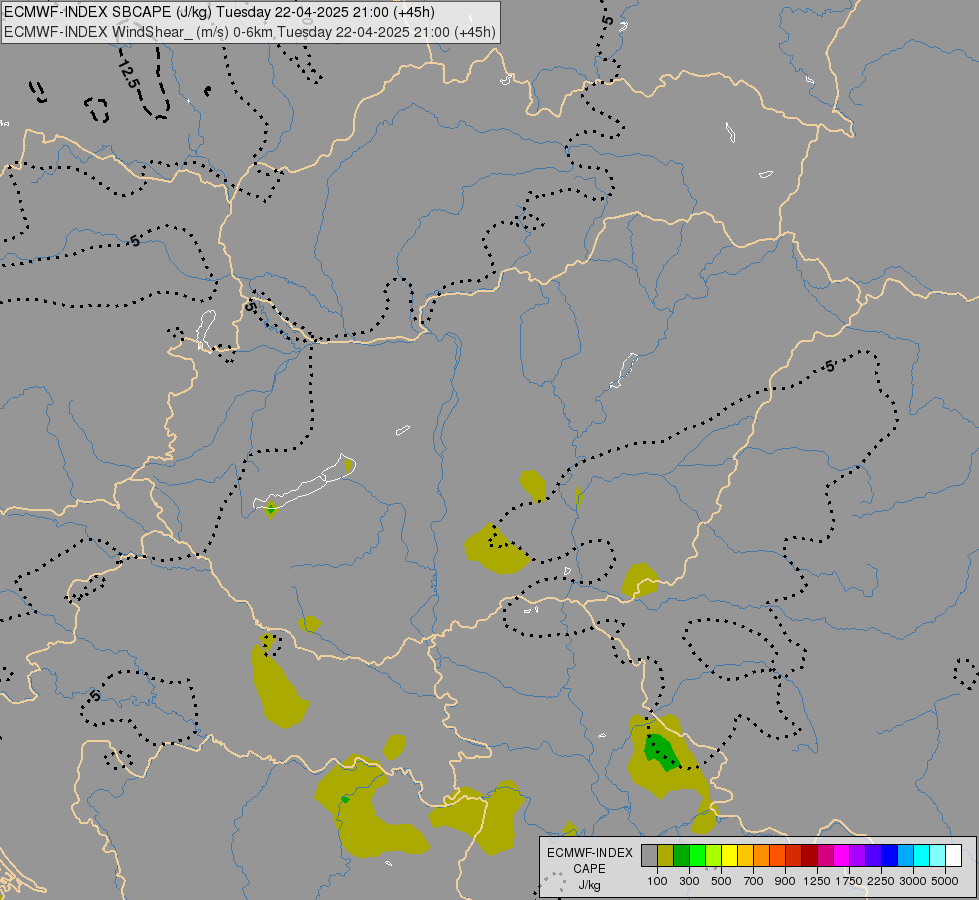Click the white swatch ending the legend
This screenshot has width=979, height=900.
953,856
